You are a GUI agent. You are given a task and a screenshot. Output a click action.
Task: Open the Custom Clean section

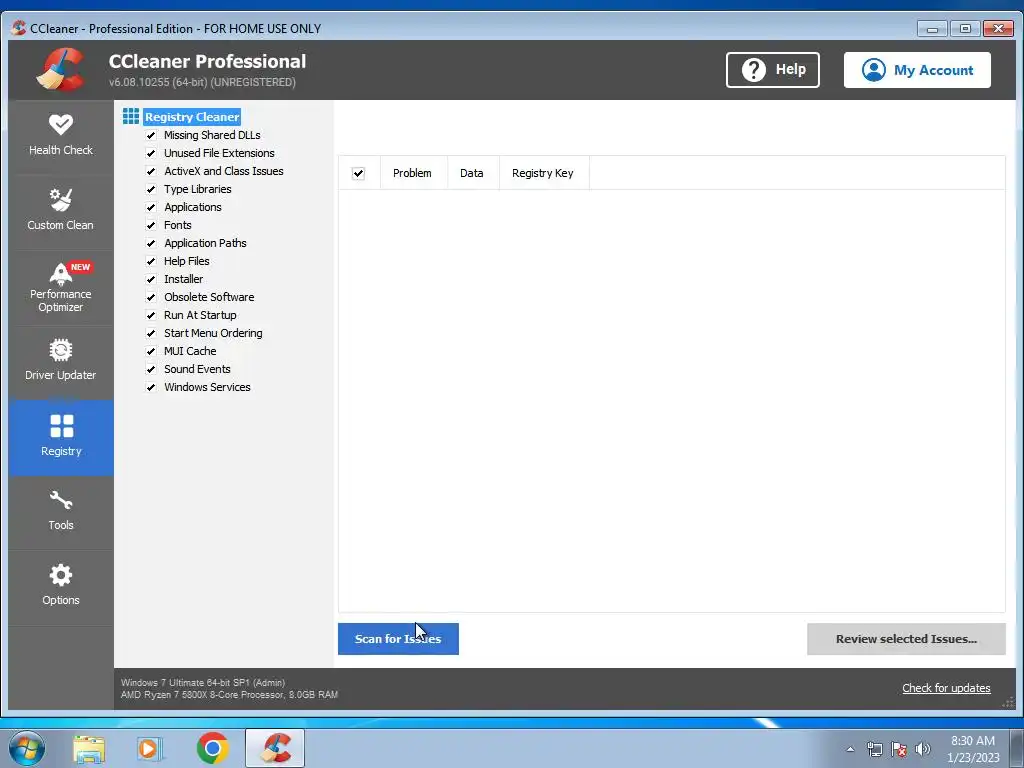click(x=61, y=211)
